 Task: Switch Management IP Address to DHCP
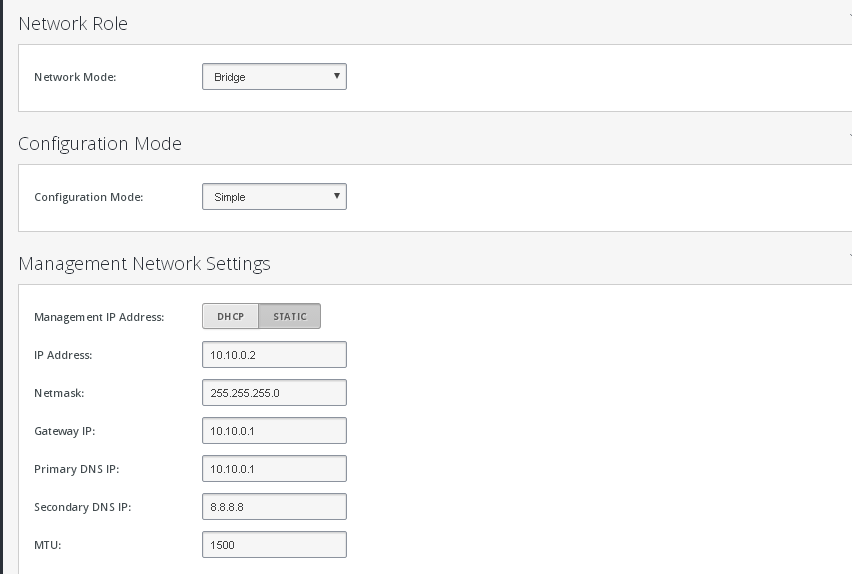230,316
